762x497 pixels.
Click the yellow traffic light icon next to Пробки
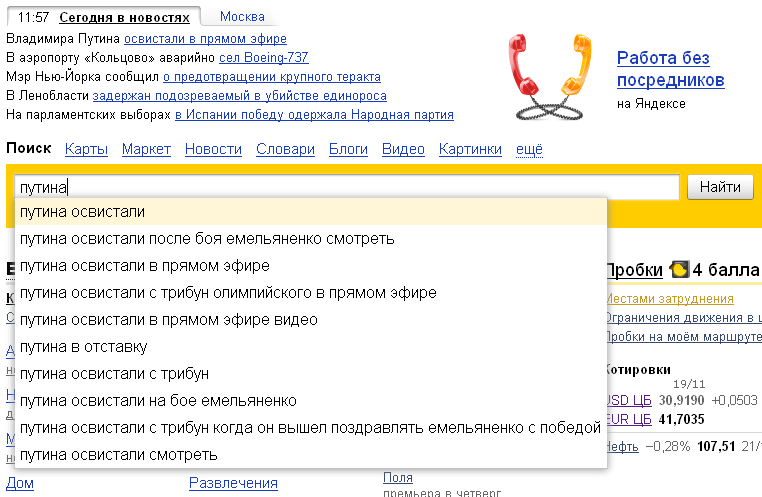tap(679, 269)
